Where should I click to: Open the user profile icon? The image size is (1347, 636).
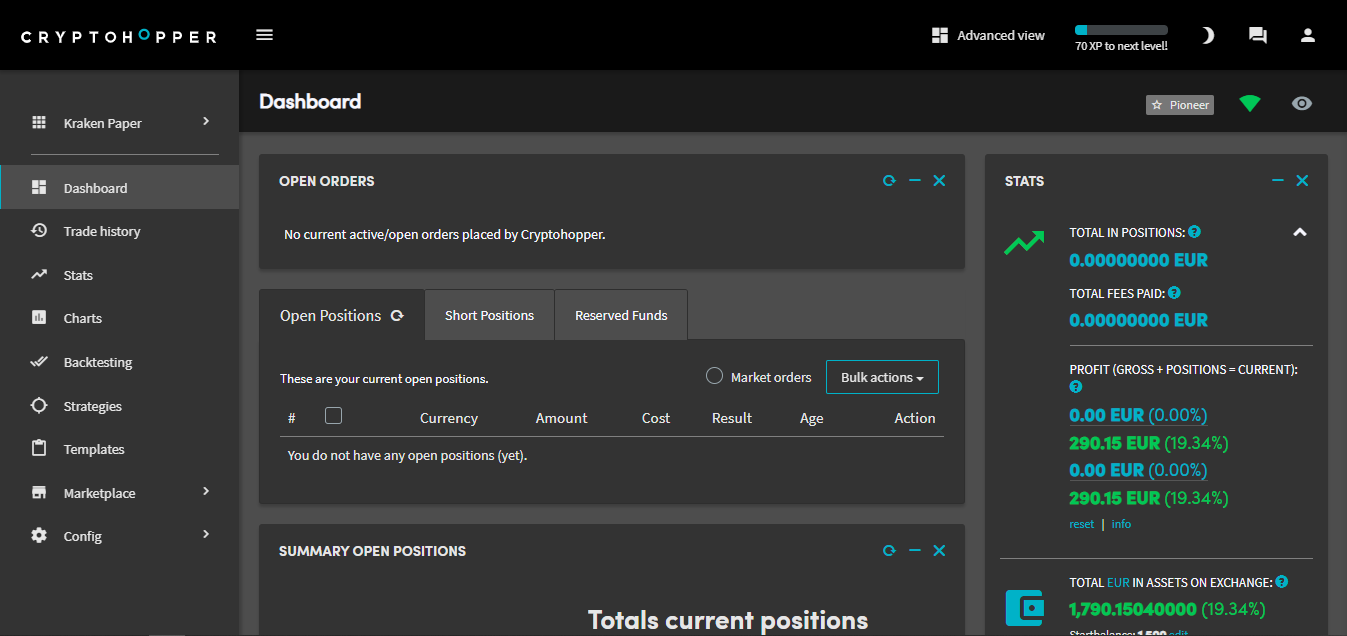click(1308, 35)
